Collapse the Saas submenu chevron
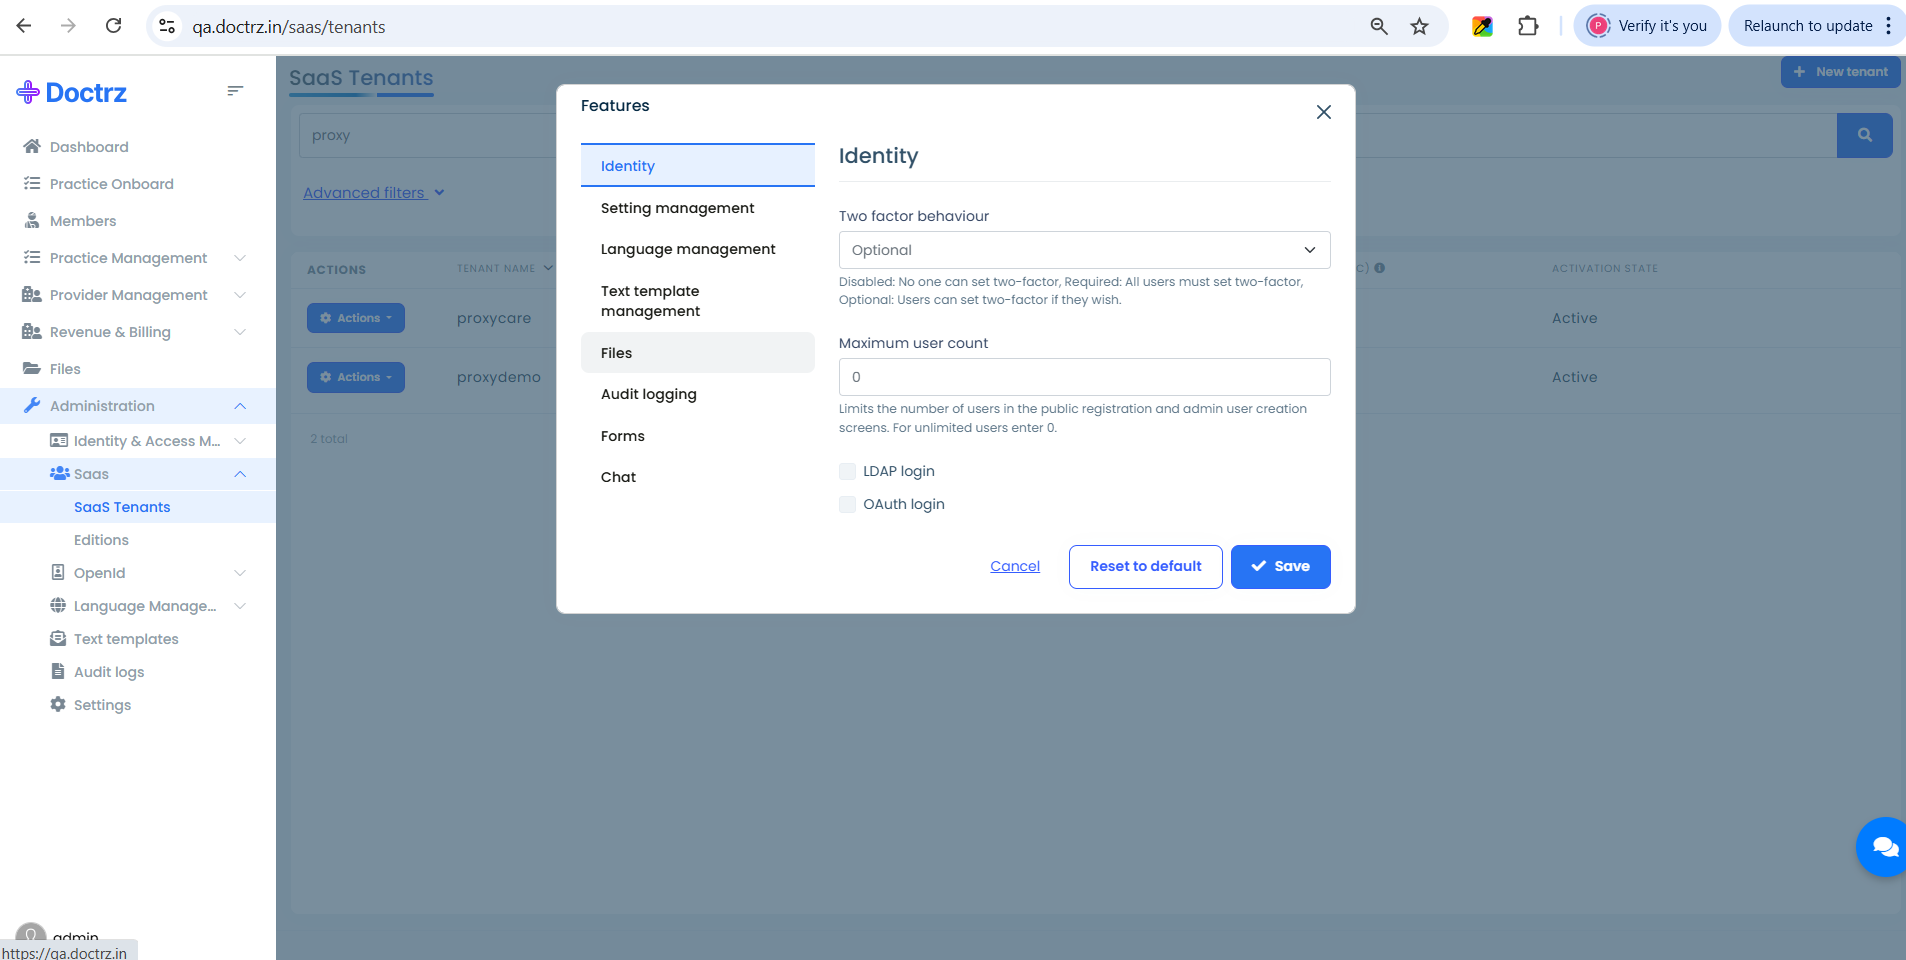1906x960 pixels. tap(240, 474)
